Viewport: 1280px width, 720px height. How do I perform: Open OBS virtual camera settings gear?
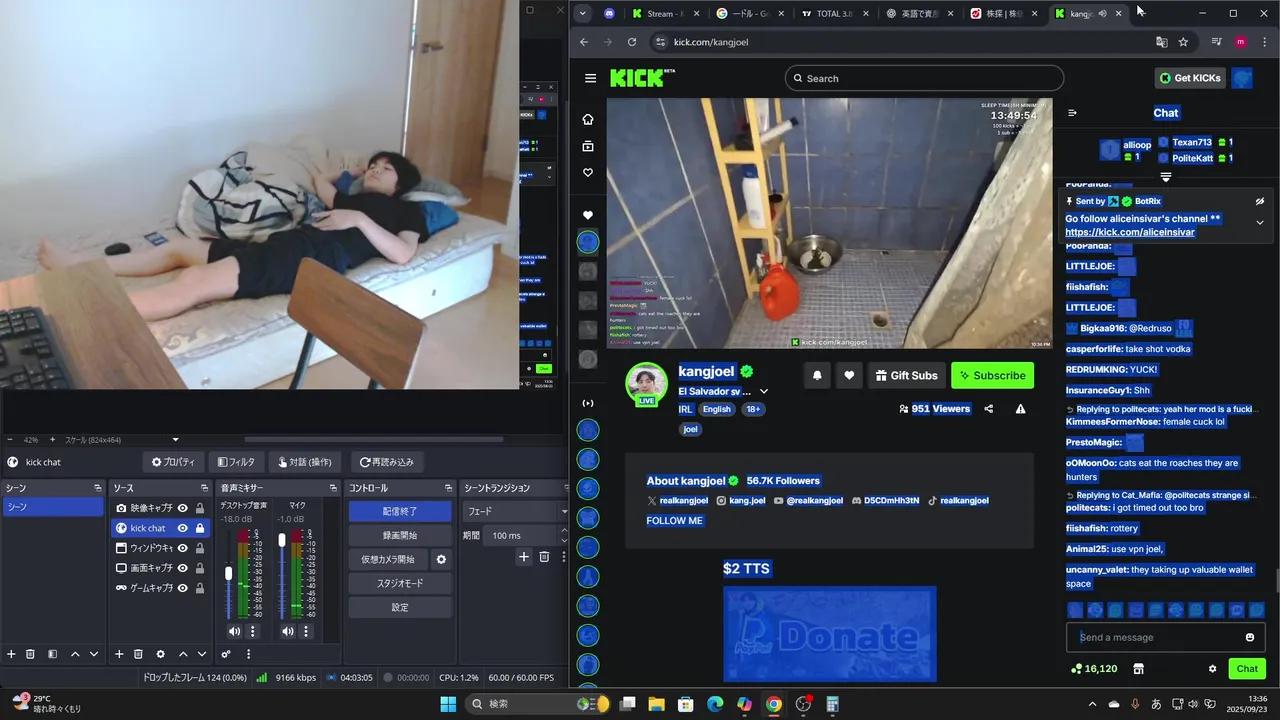click(x=441, y=559)
